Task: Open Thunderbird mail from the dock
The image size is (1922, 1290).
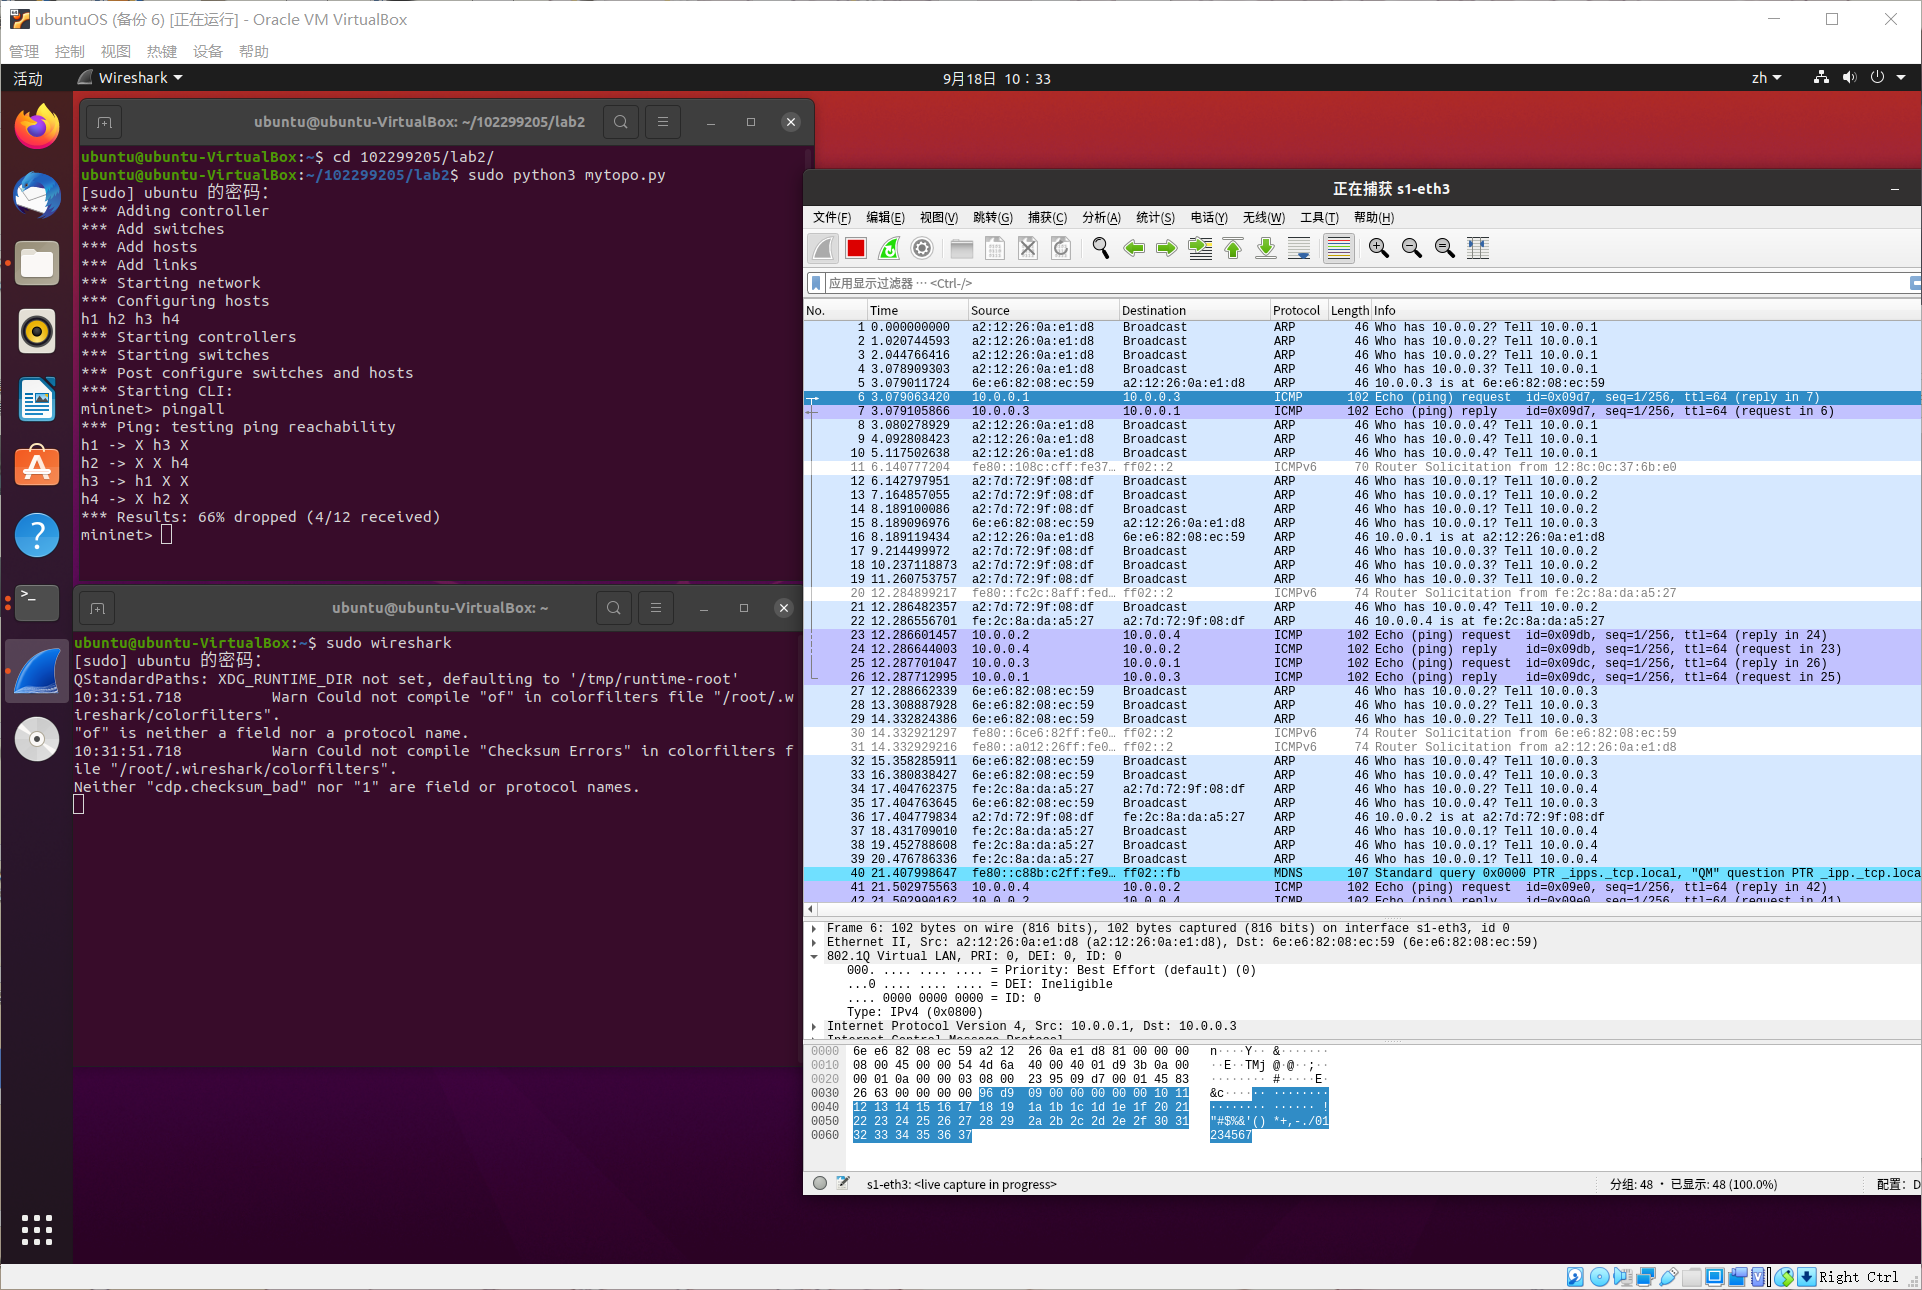Action: point(37,195)
